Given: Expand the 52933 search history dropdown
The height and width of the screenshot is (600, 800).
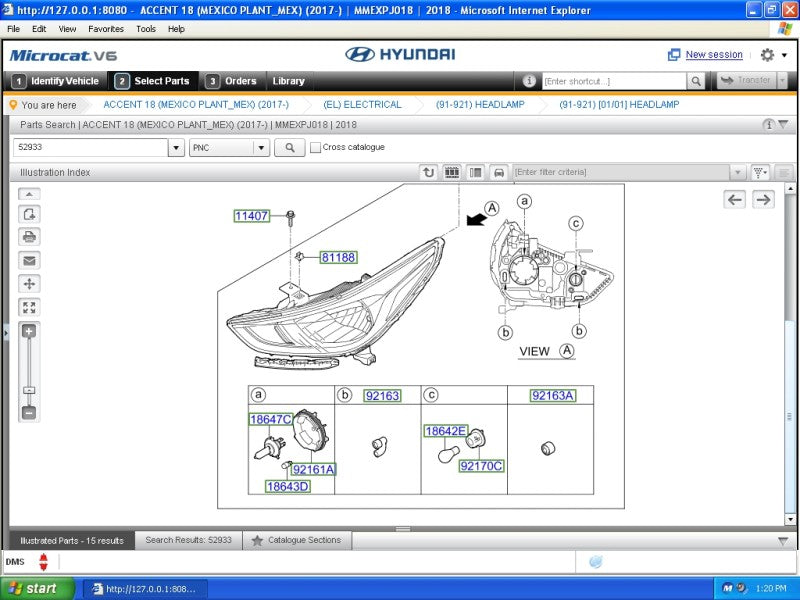Looking at the screenshot, I should point(176,148).
